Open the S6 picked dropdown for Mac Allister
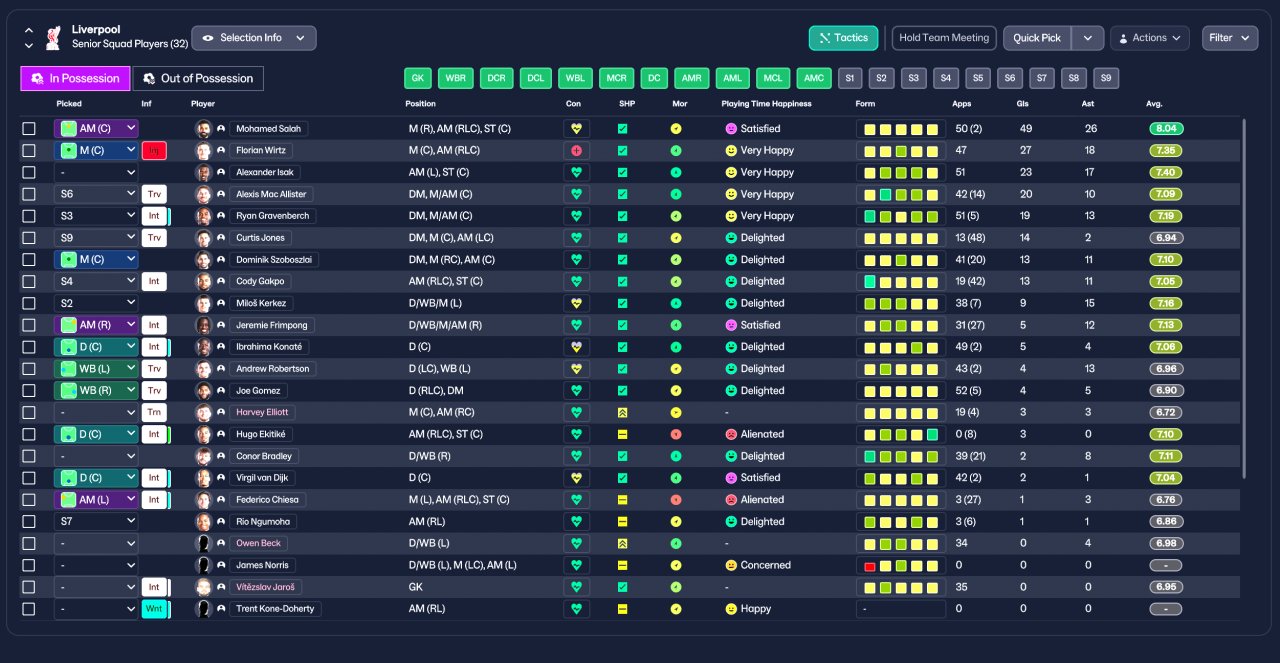Image resolution: width=1280 pixels, height=663 pixels. [96, 194]
